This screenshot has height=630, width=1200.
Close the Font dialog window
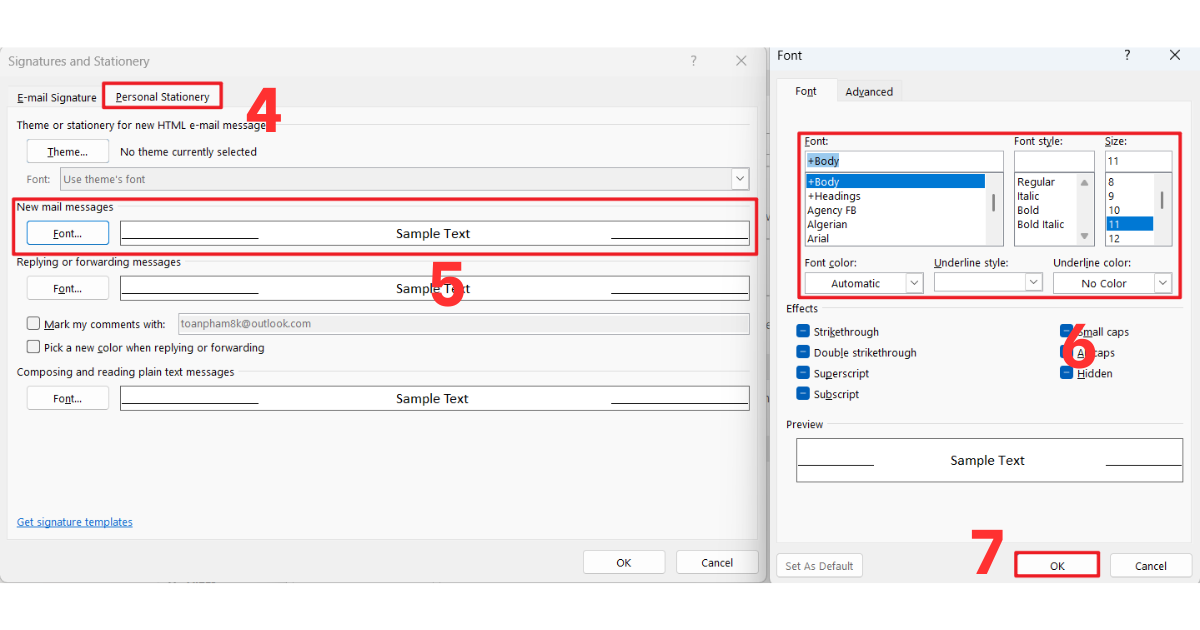click(1175, 56)
